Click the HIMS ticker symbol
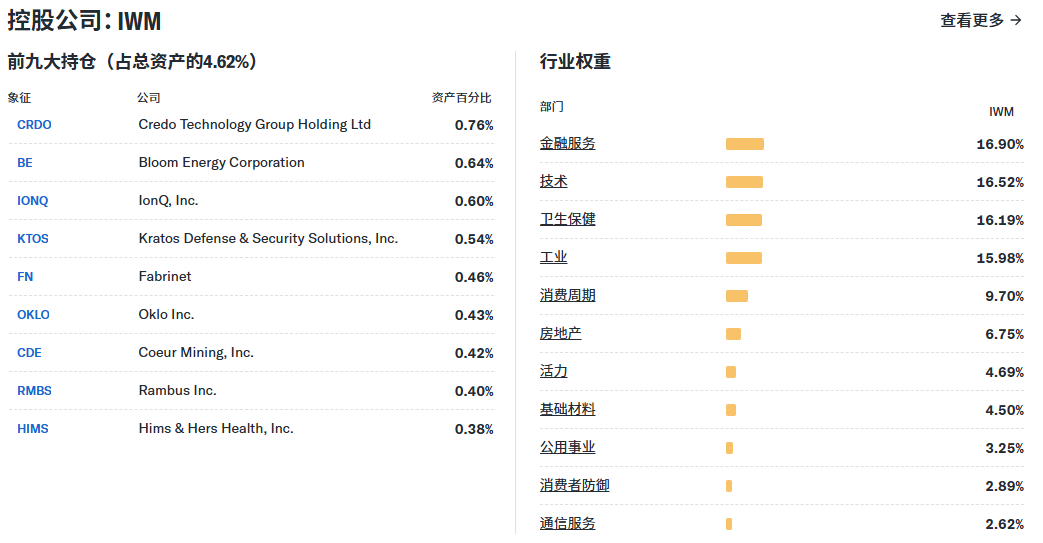Image resolution: width=1043 pixels, height=543 pixels. coord(32,429)
